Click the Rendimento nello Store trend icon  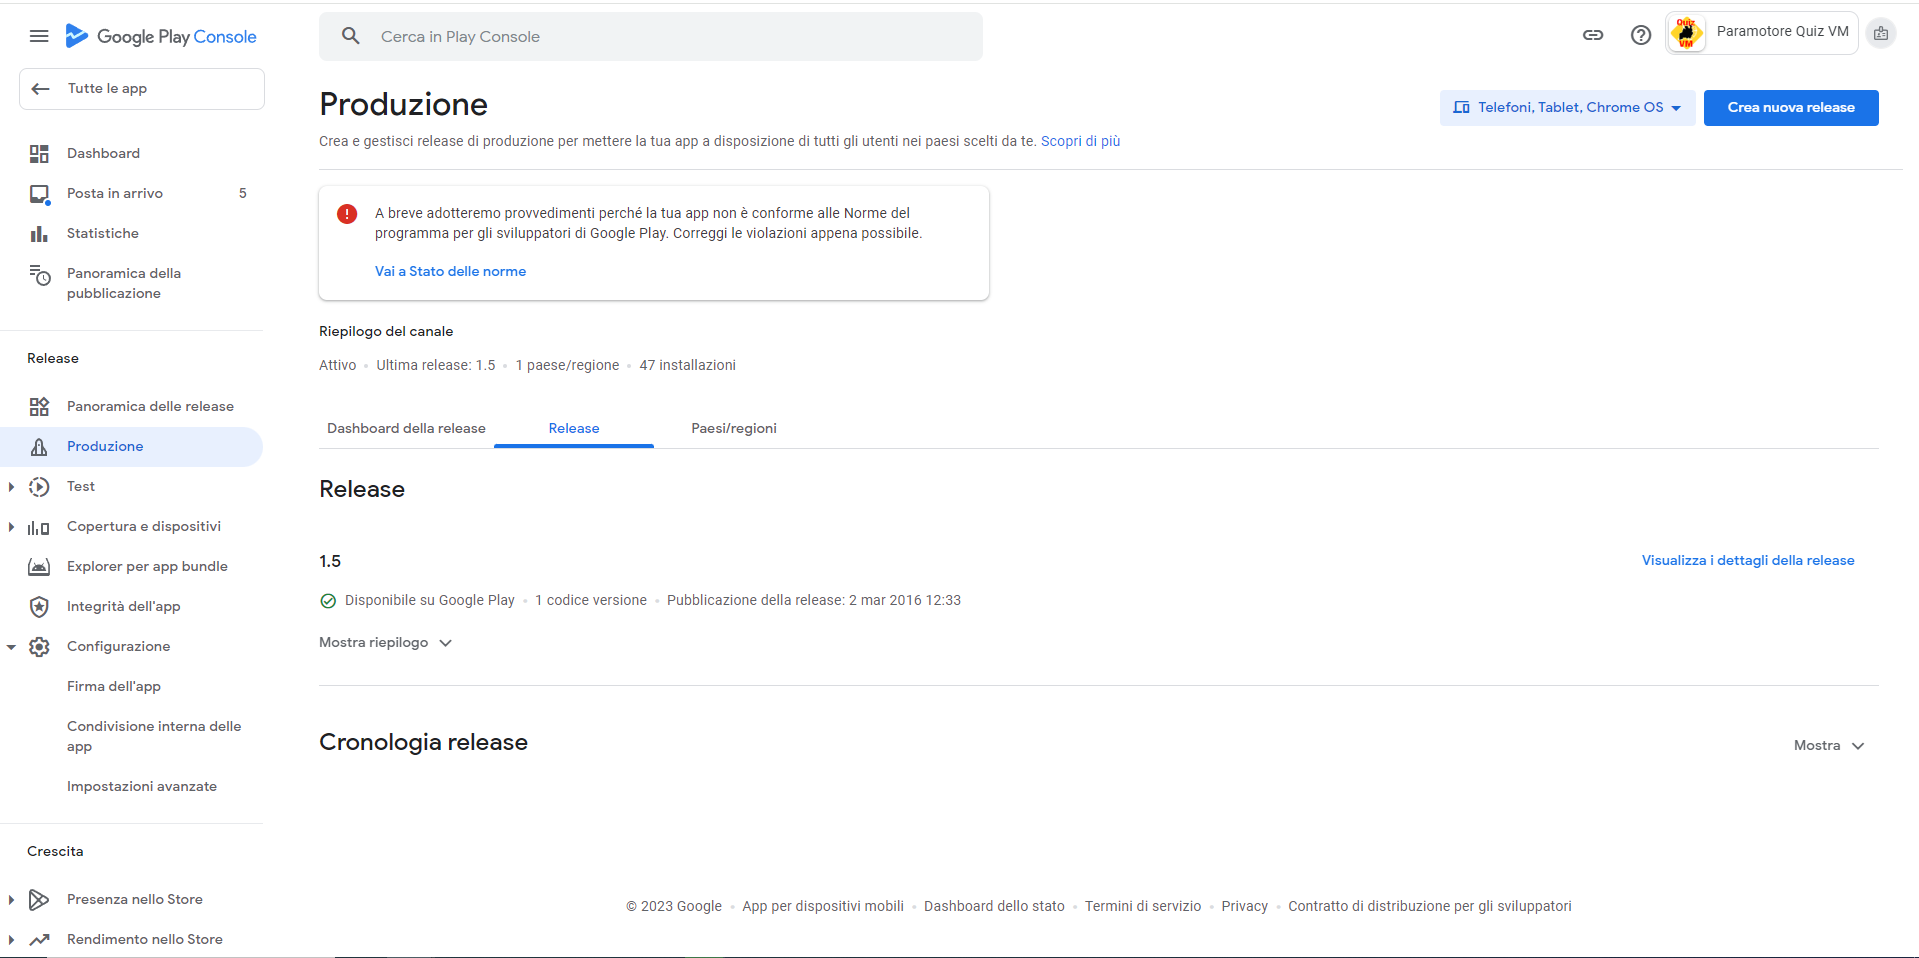tap(39, 940)
